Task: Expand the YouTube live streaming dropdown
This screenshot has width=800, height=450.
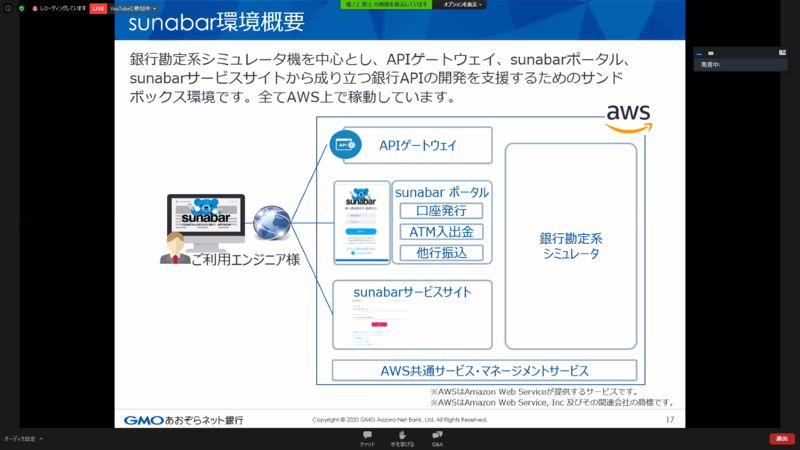Action: coord(133,9)
